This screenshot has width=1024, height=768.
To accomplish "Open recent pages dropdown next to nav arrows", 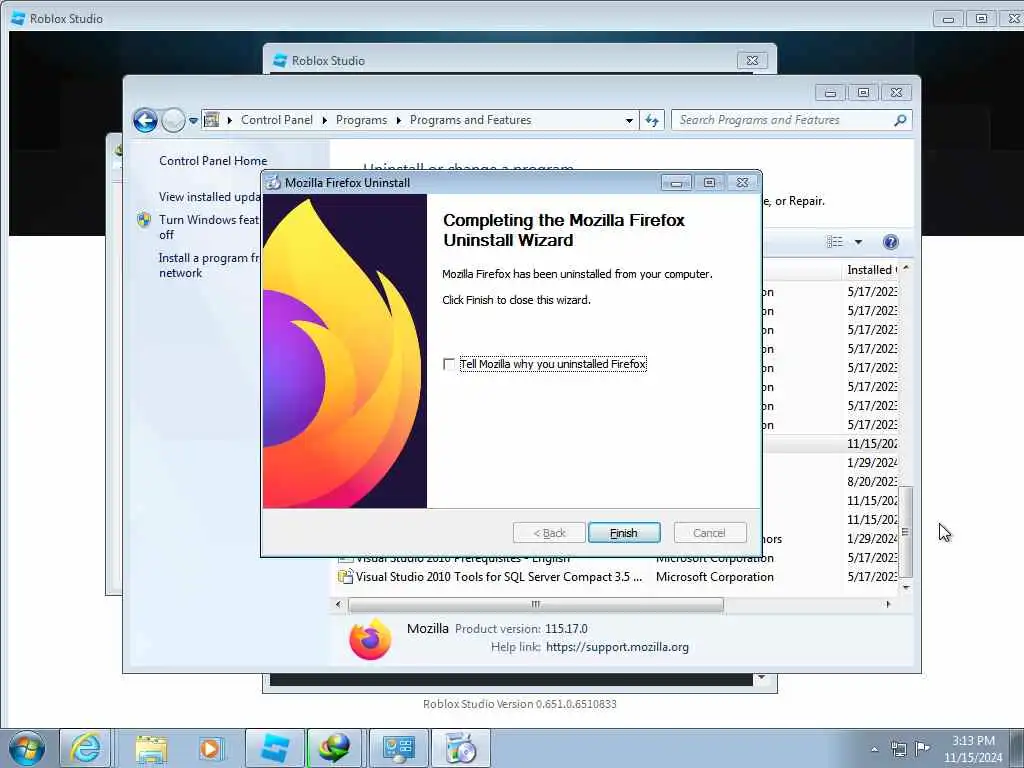I will click(193, 121).
